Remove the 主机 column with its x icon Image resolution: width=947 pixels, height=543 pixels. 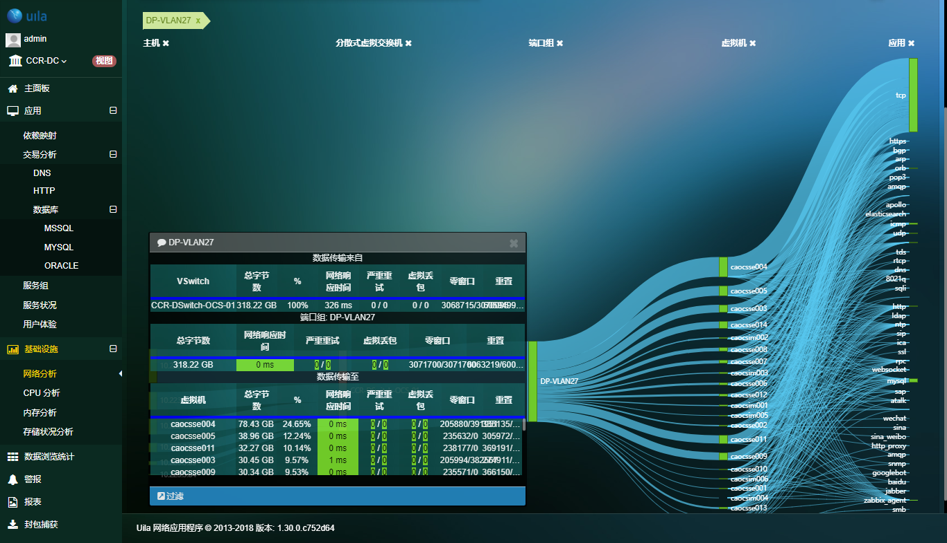click(x=166, y=44)
